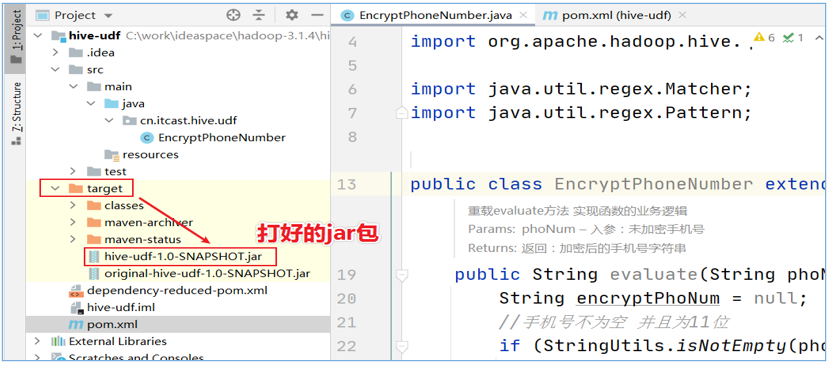This screenshot has width=833, height=367.
Task: Collapse the cn.itcast.hive.udf package
Action: click(109, 121)
